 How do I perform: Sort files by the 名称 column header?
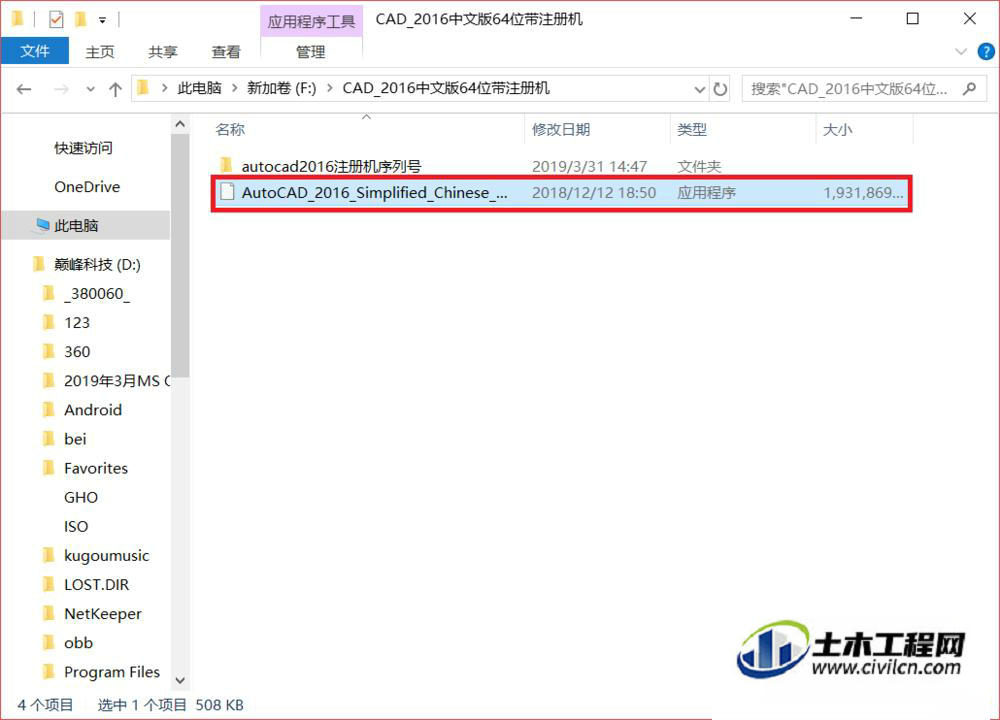230,129
